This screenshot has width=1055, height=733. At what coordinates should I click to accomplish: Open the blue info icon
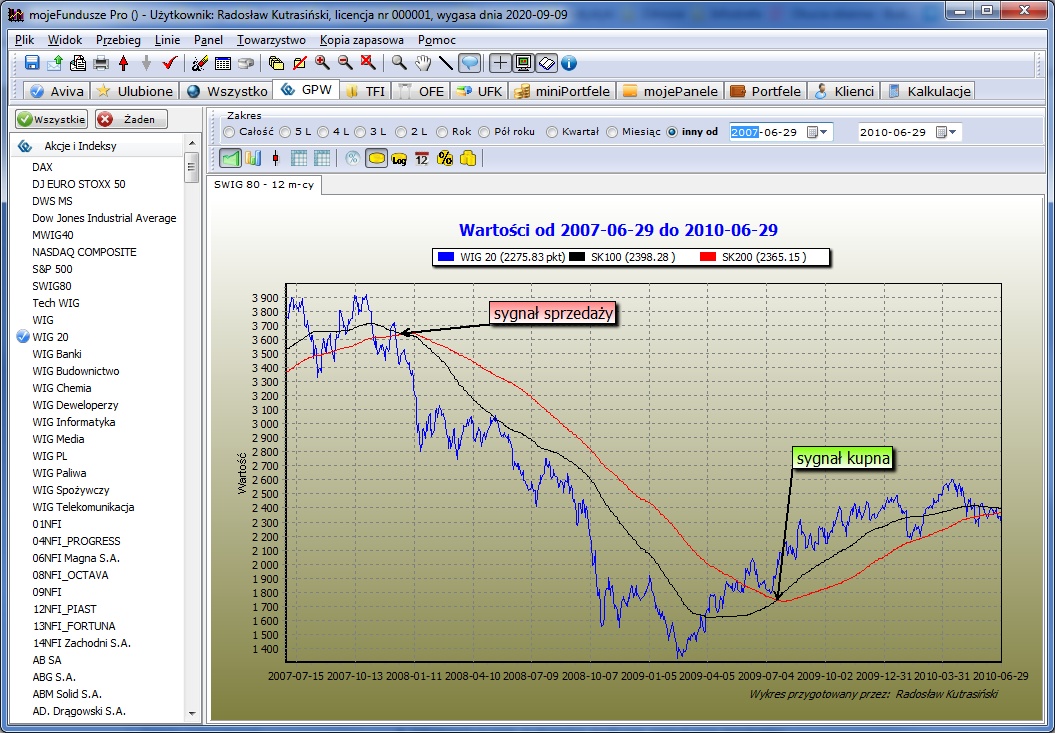coord(569,63)
